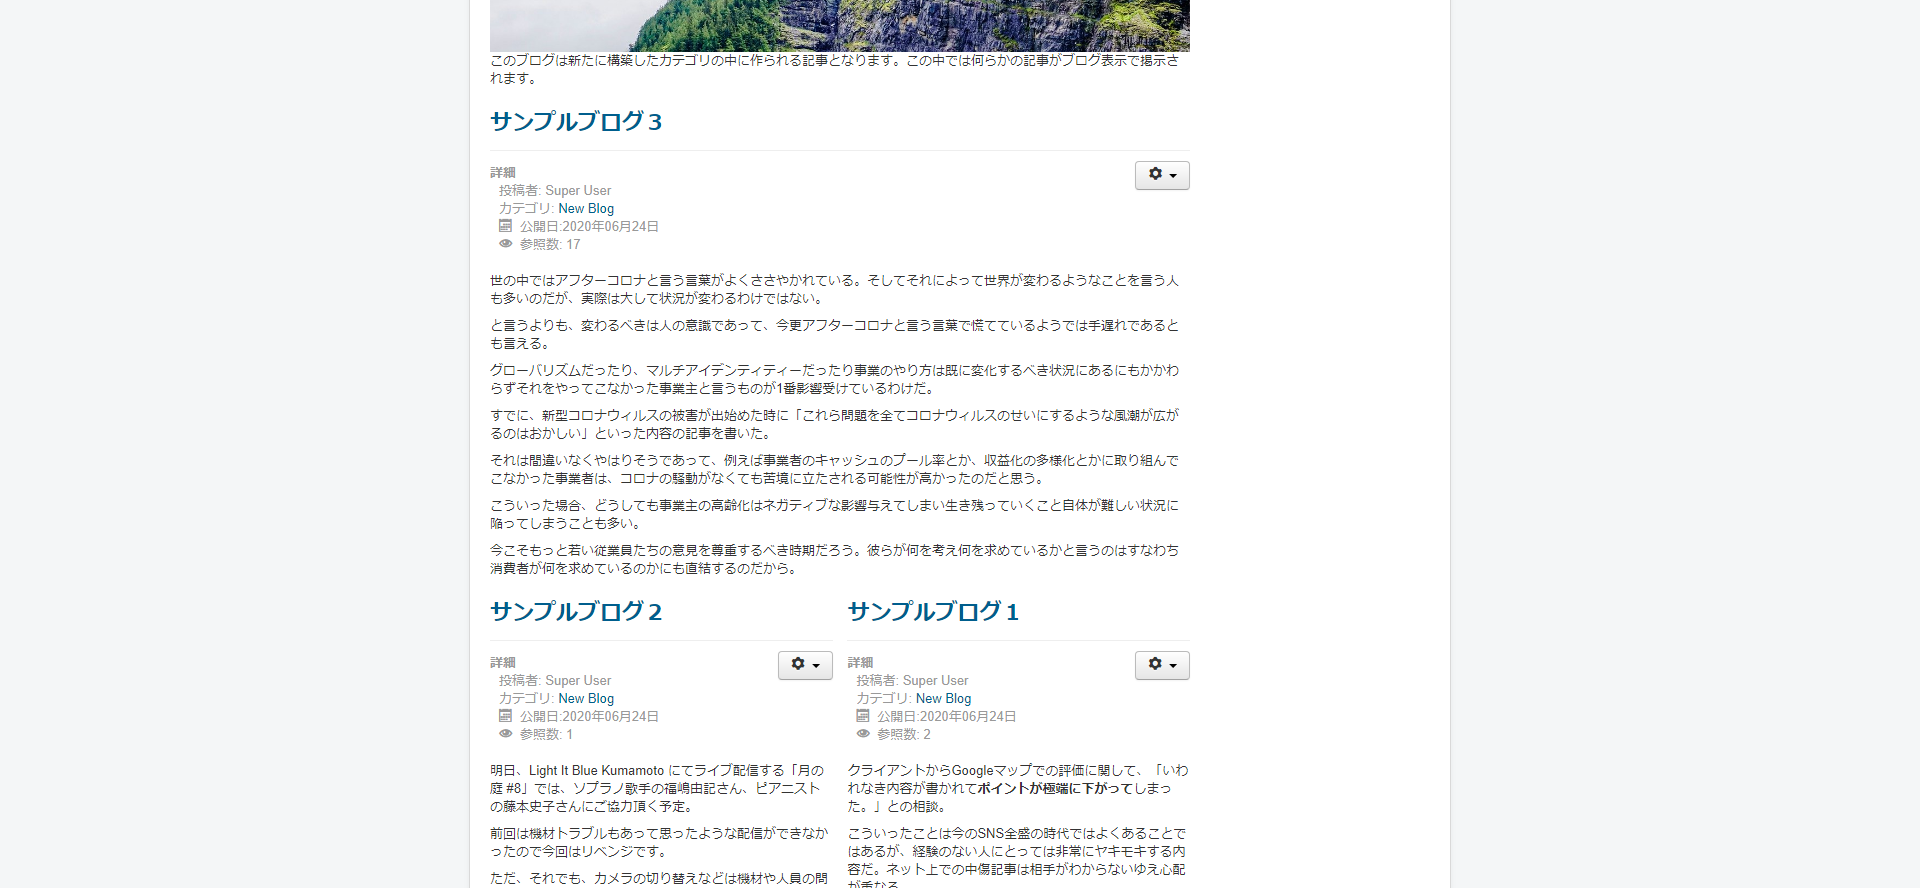1920x888 pixels.
Task: Click the mountain landscape header image
Action: [x=840, y=25]
